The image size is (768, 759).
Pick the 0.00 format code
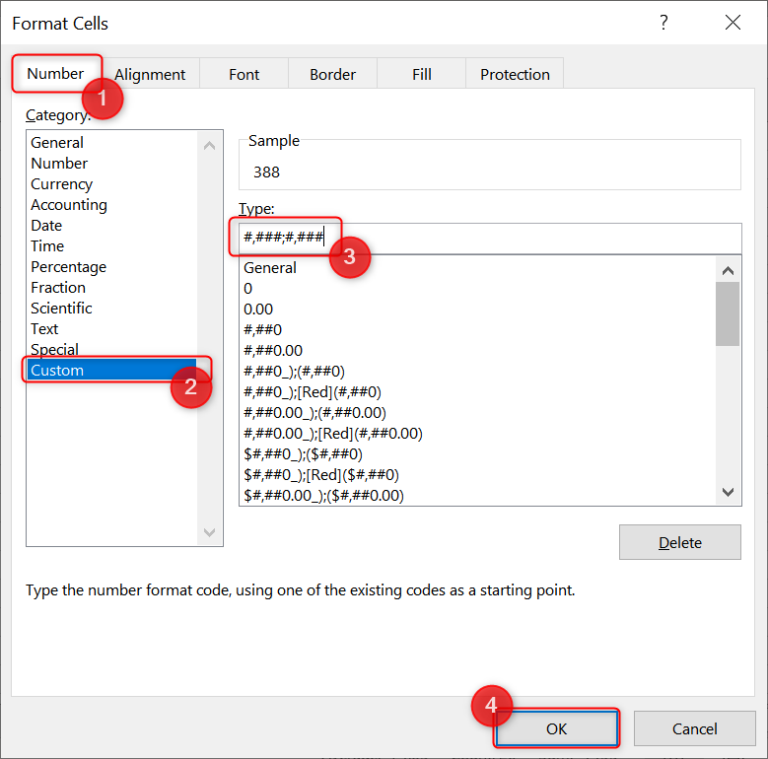click(x=259, y=309)
